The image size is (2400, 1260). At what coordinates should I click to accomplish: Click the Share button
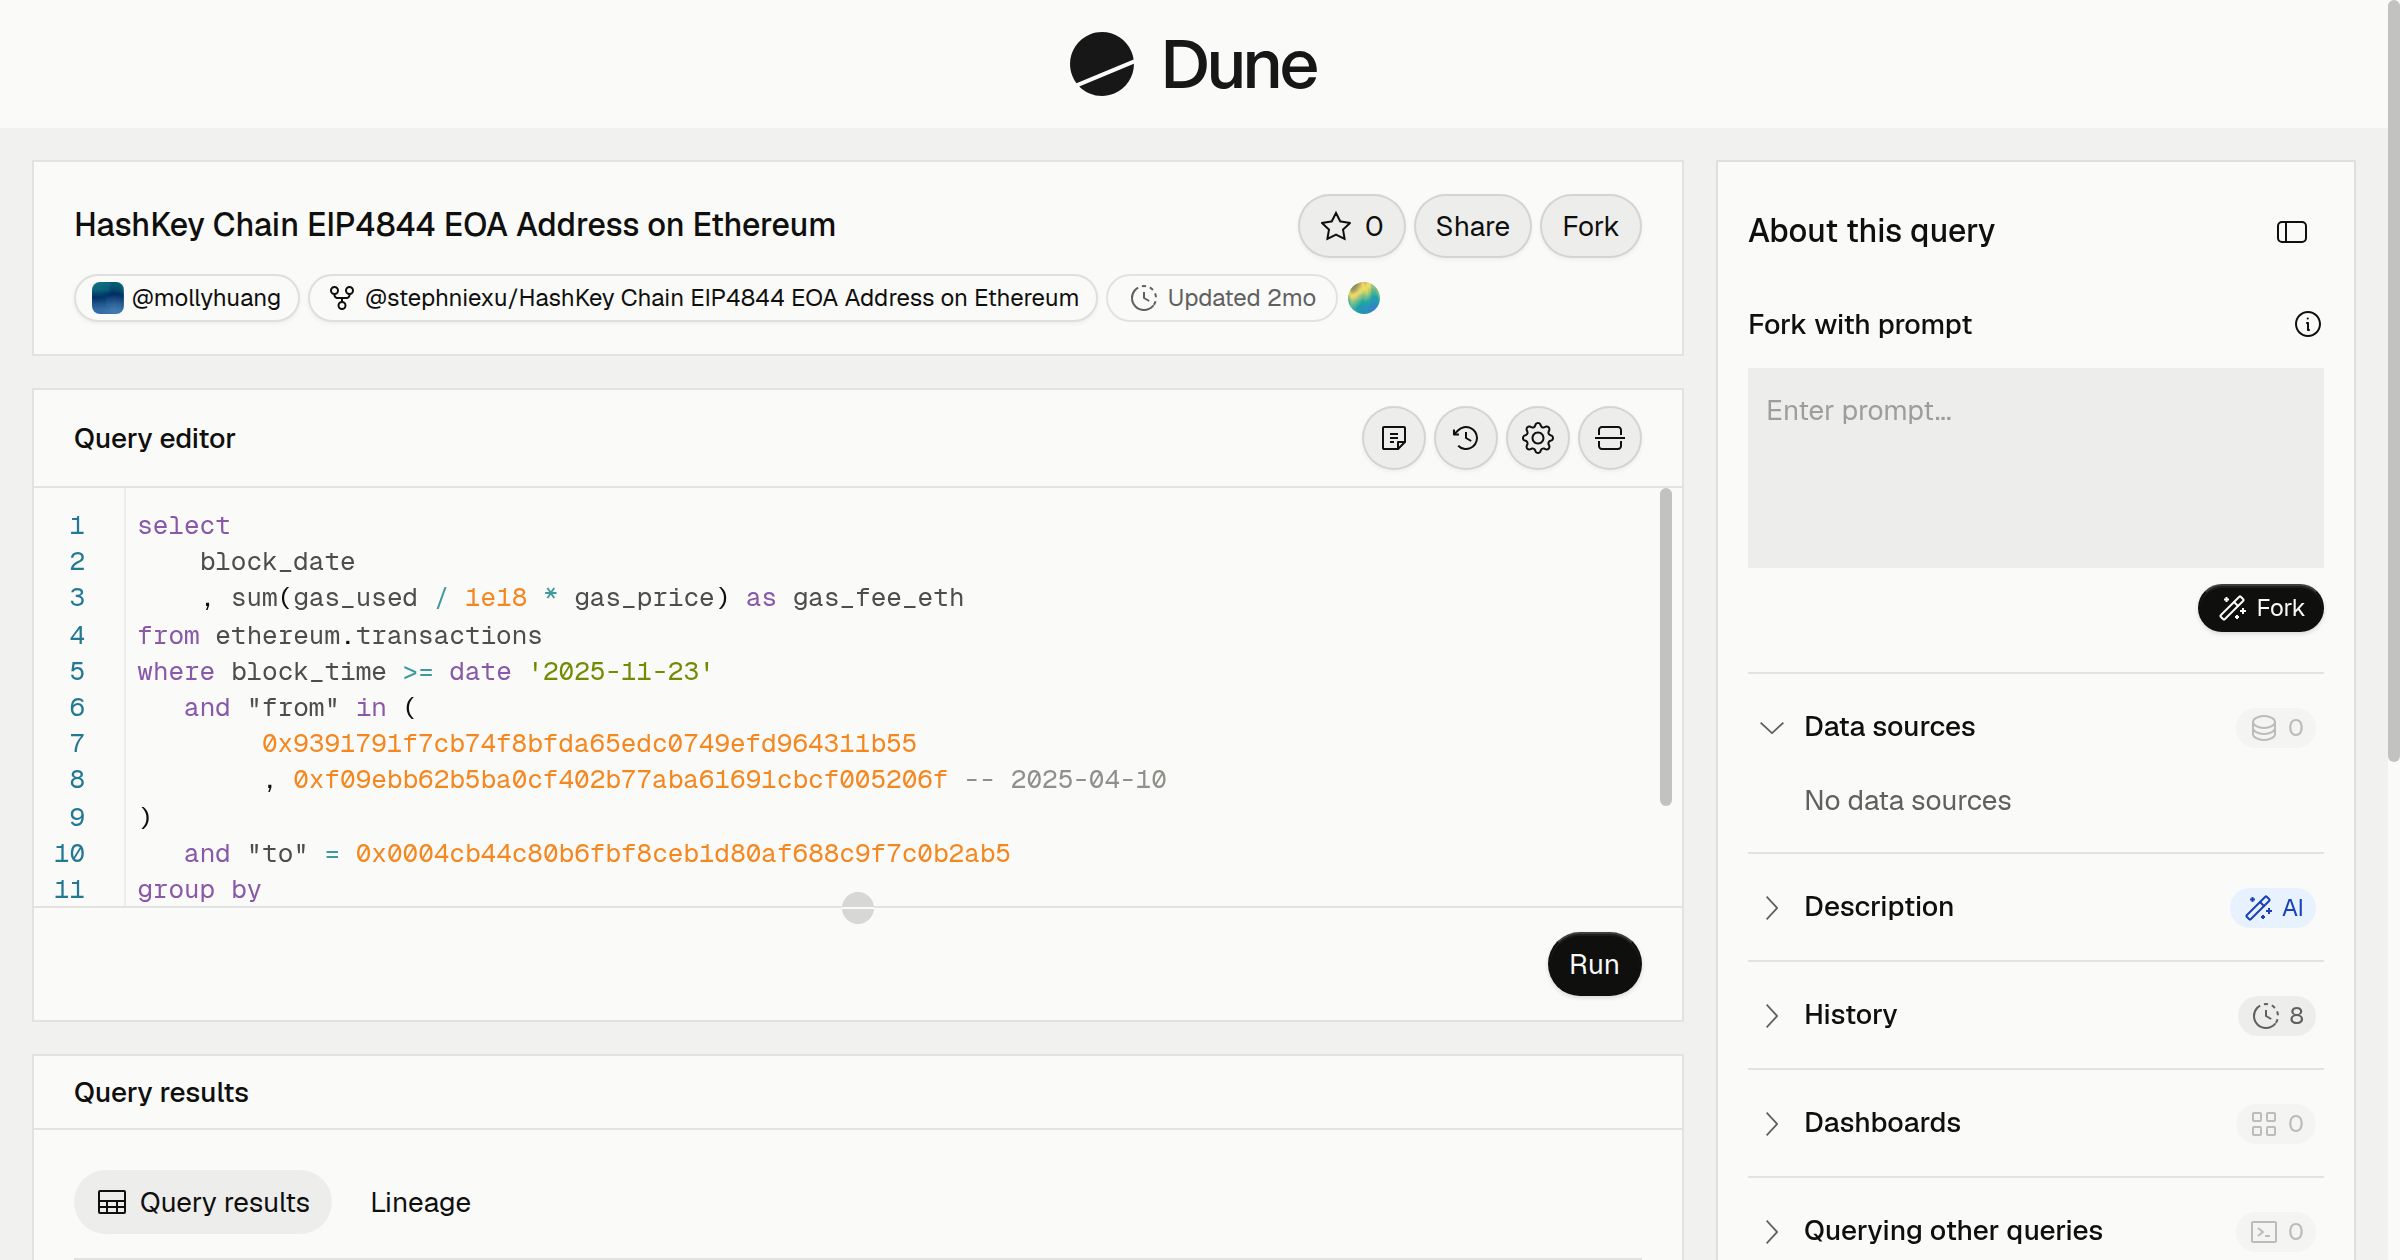click(1472, 226)
